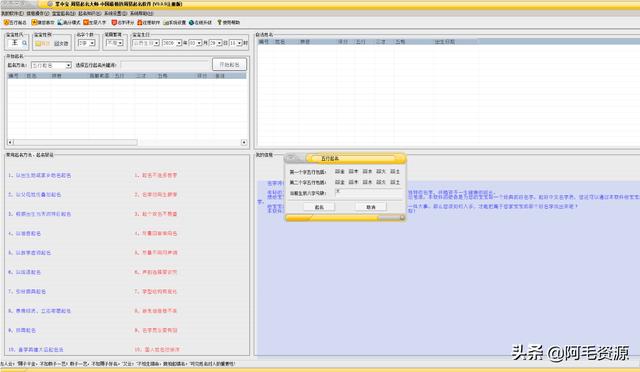640x372 pixels.
Task: Check 金 for the second character
Action: (340, 182)
